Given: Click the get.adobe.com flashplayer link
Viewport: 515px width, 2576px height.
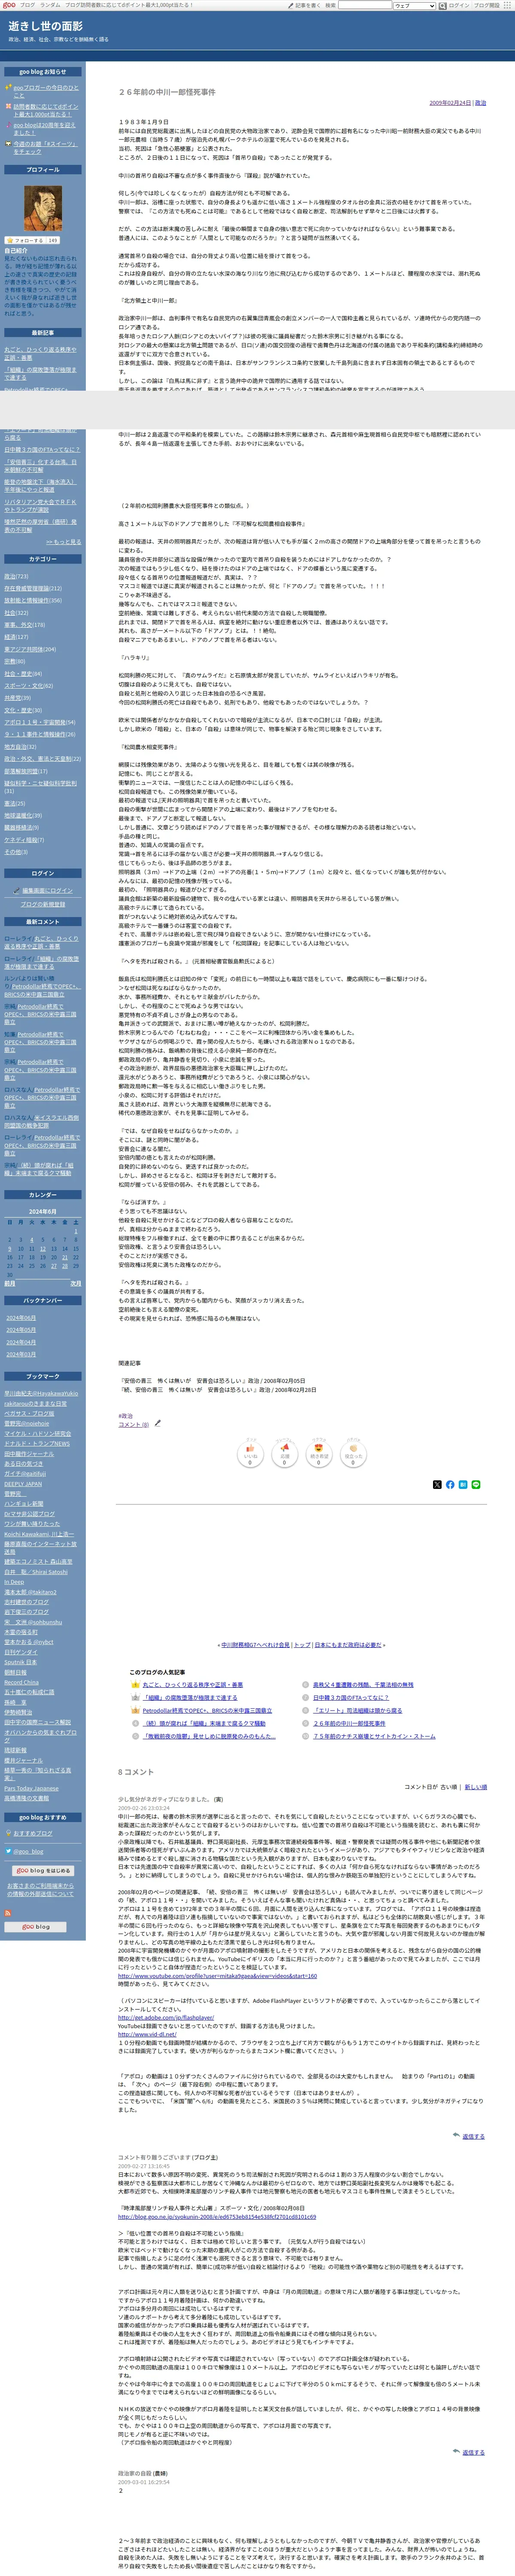Looking at the screenshot, I should [x=166, y=2018].
